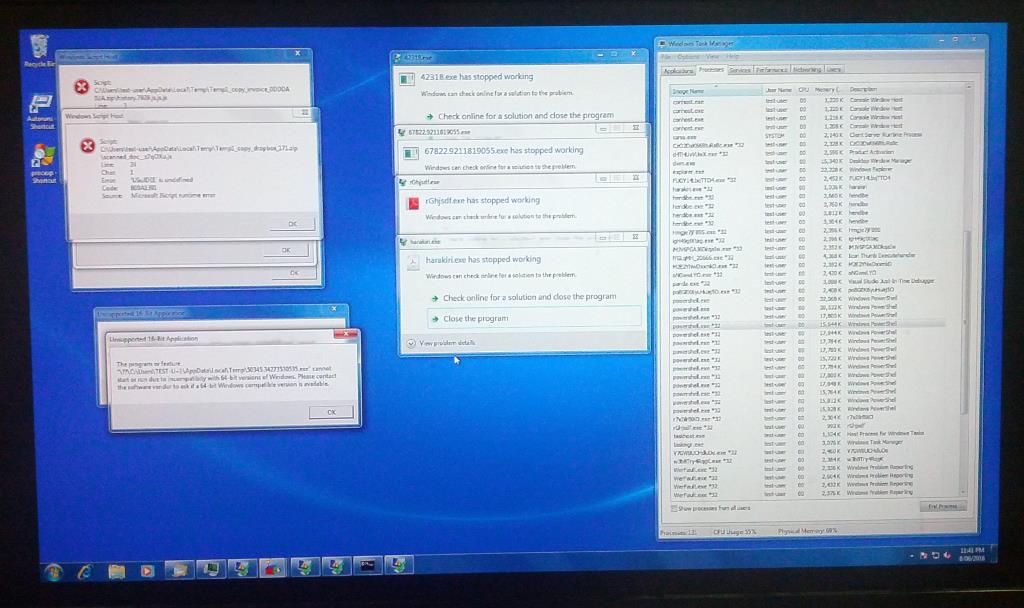This screenshot has width=1024, height=608.
Task: Launch Internet Explorer from the taskbar
Action: pyautogui.click(x=84, y=571)
